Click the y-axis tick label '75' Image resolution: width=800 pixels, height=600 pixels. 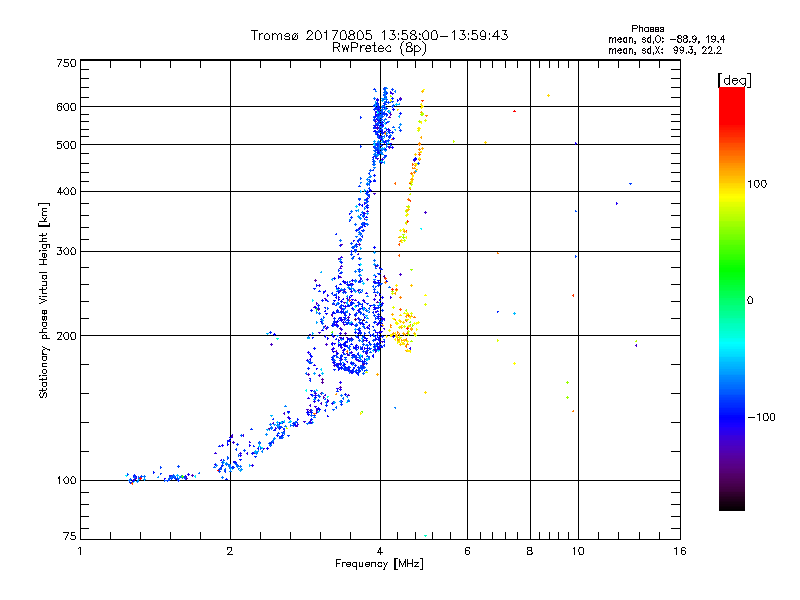point(70,536)
